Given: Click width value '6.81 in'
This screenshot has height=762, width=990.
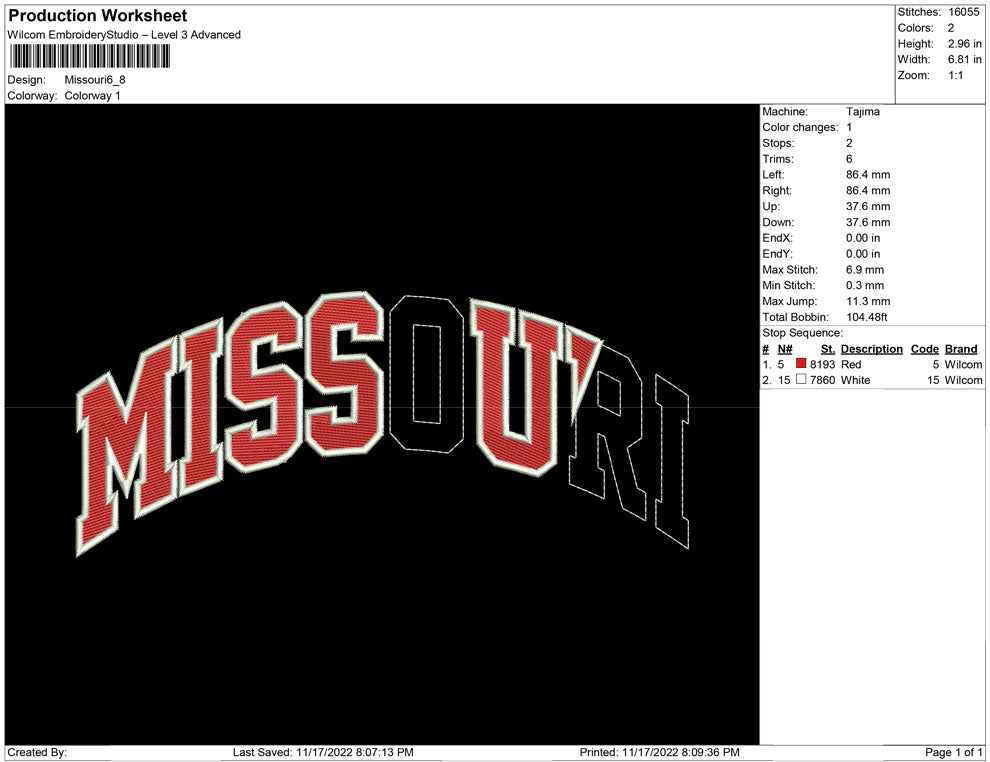Looking at the screenshot, I should coord(965,59).
